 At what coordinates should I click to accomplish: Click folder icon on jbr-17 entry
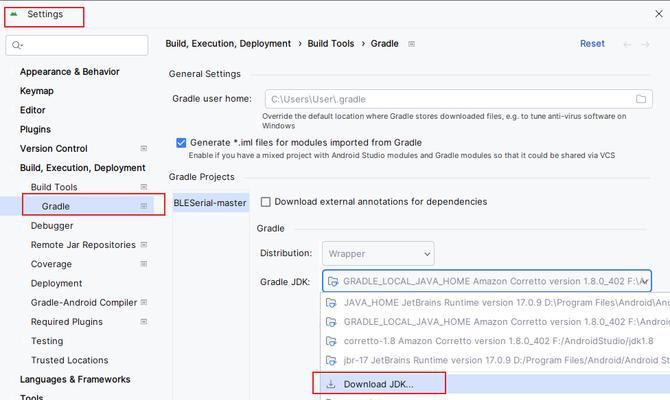click(332, 360)
